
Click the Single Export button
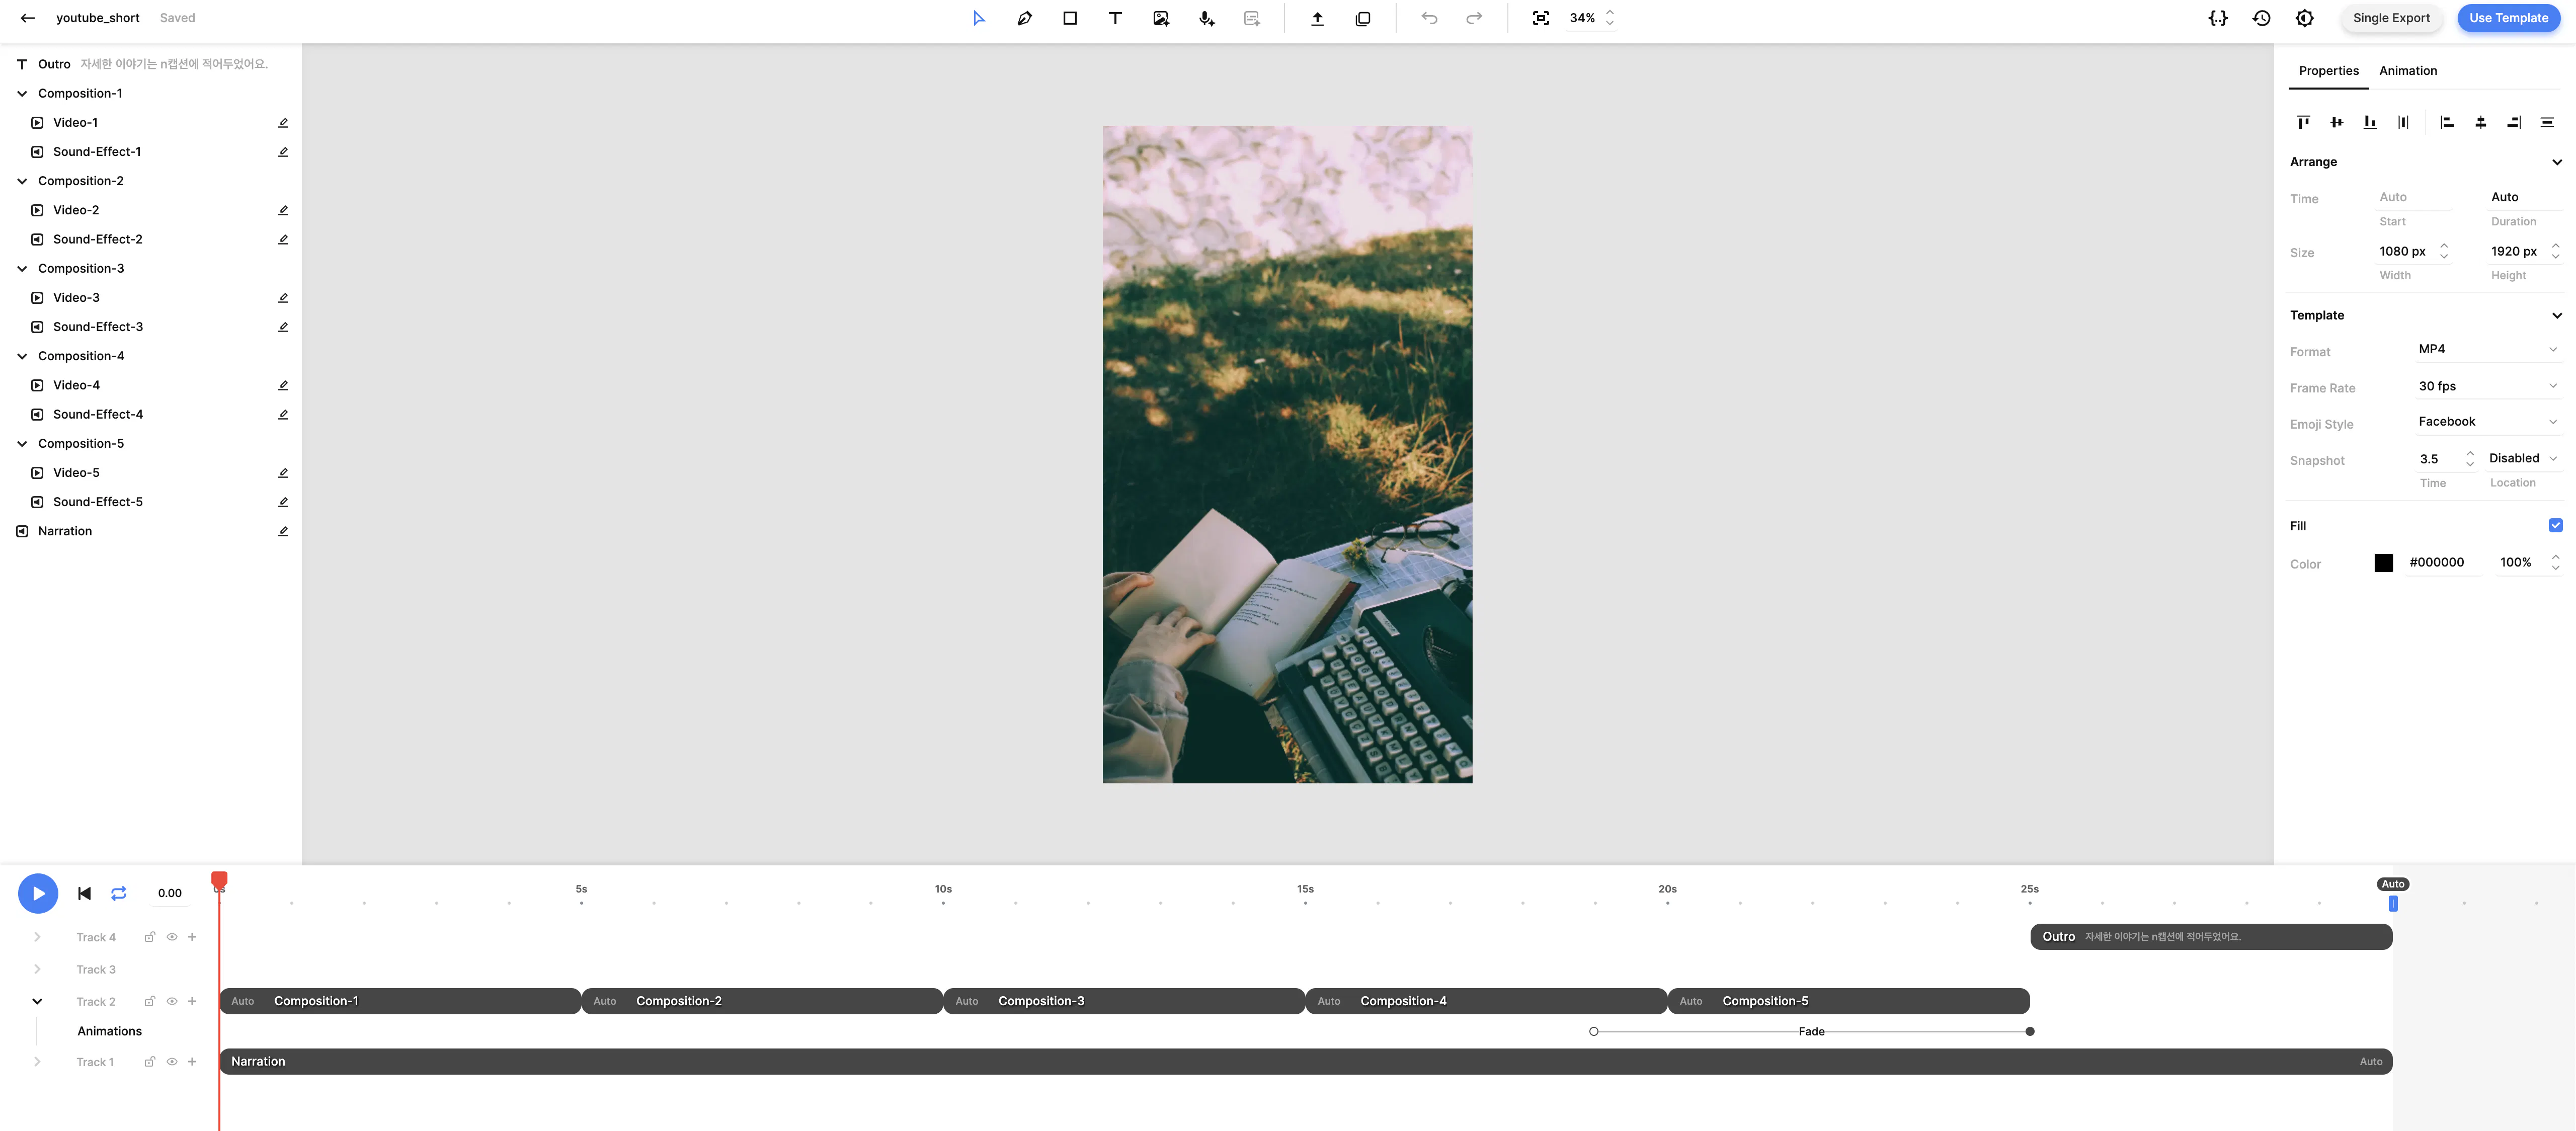tap(2391, 18)
